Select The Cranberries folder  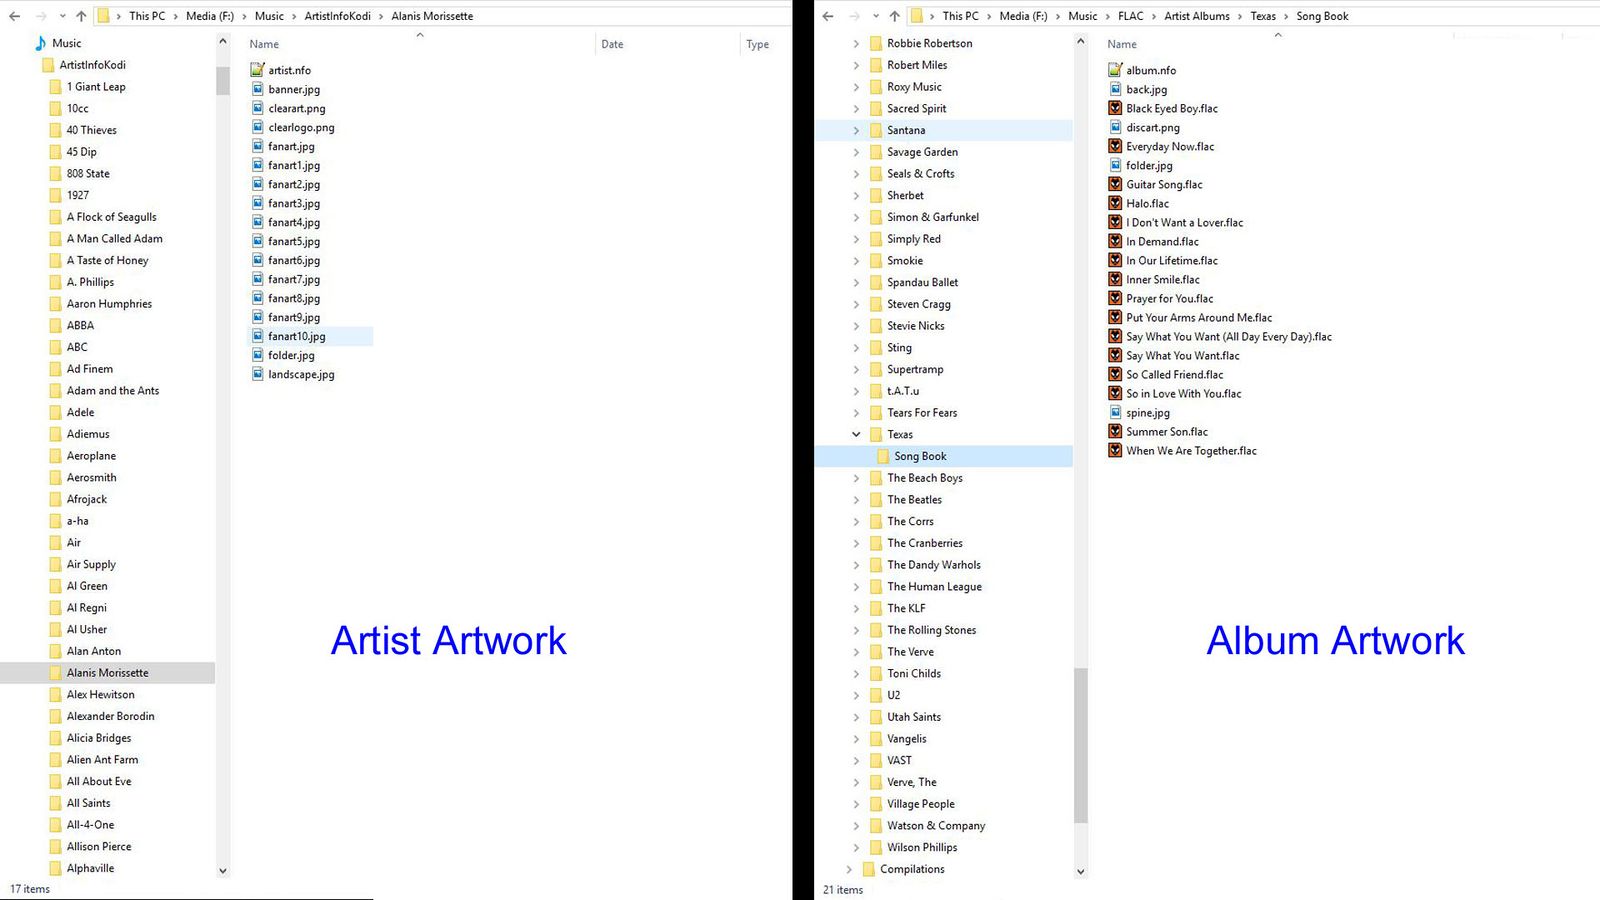pos(925,543)
